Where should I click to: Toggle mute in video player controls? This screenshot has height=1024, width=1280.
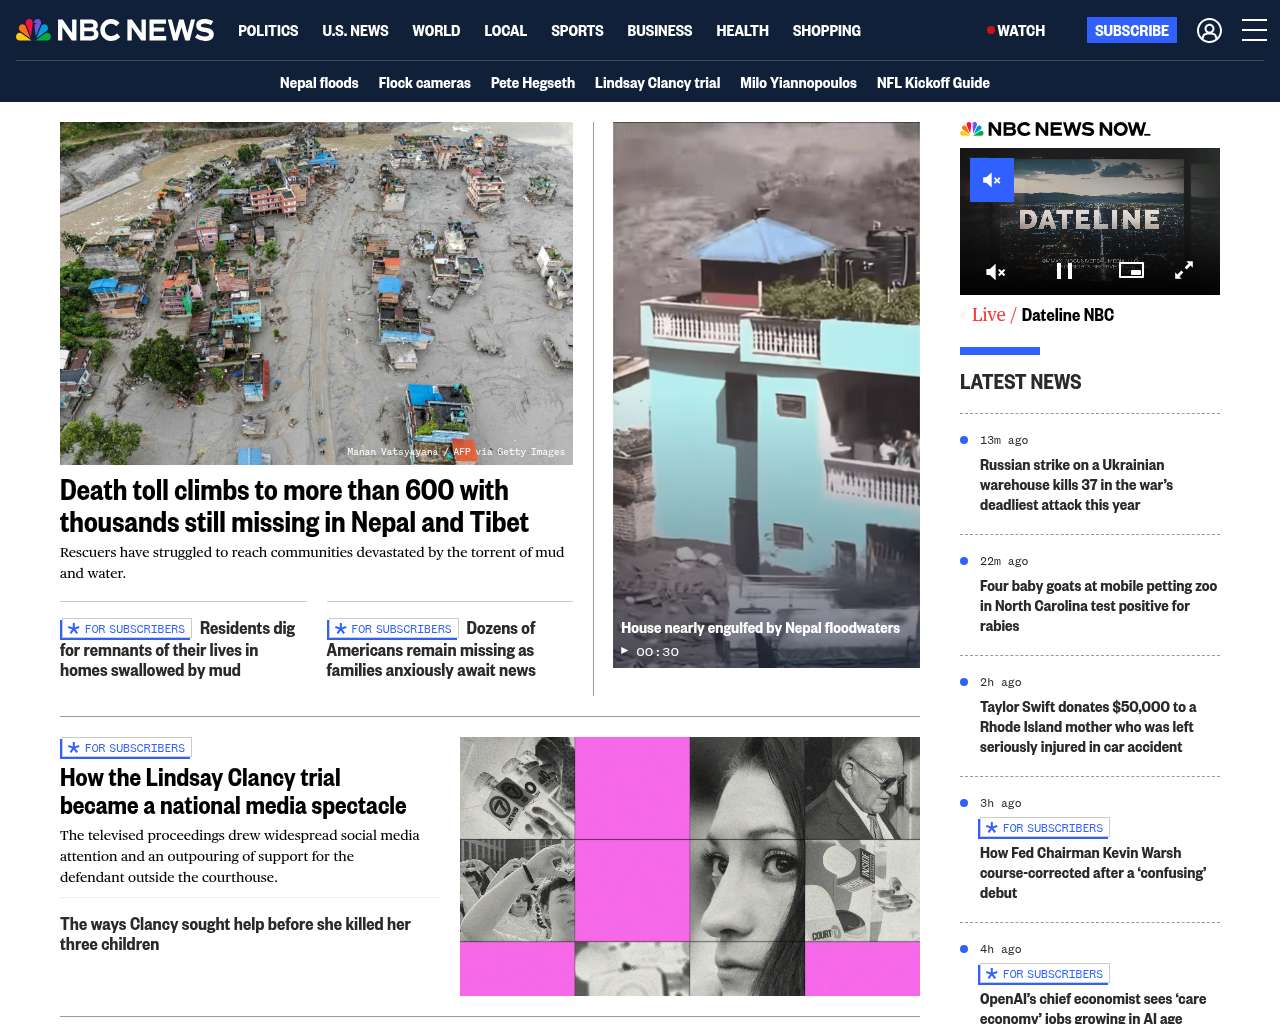[x=996, y=271]
